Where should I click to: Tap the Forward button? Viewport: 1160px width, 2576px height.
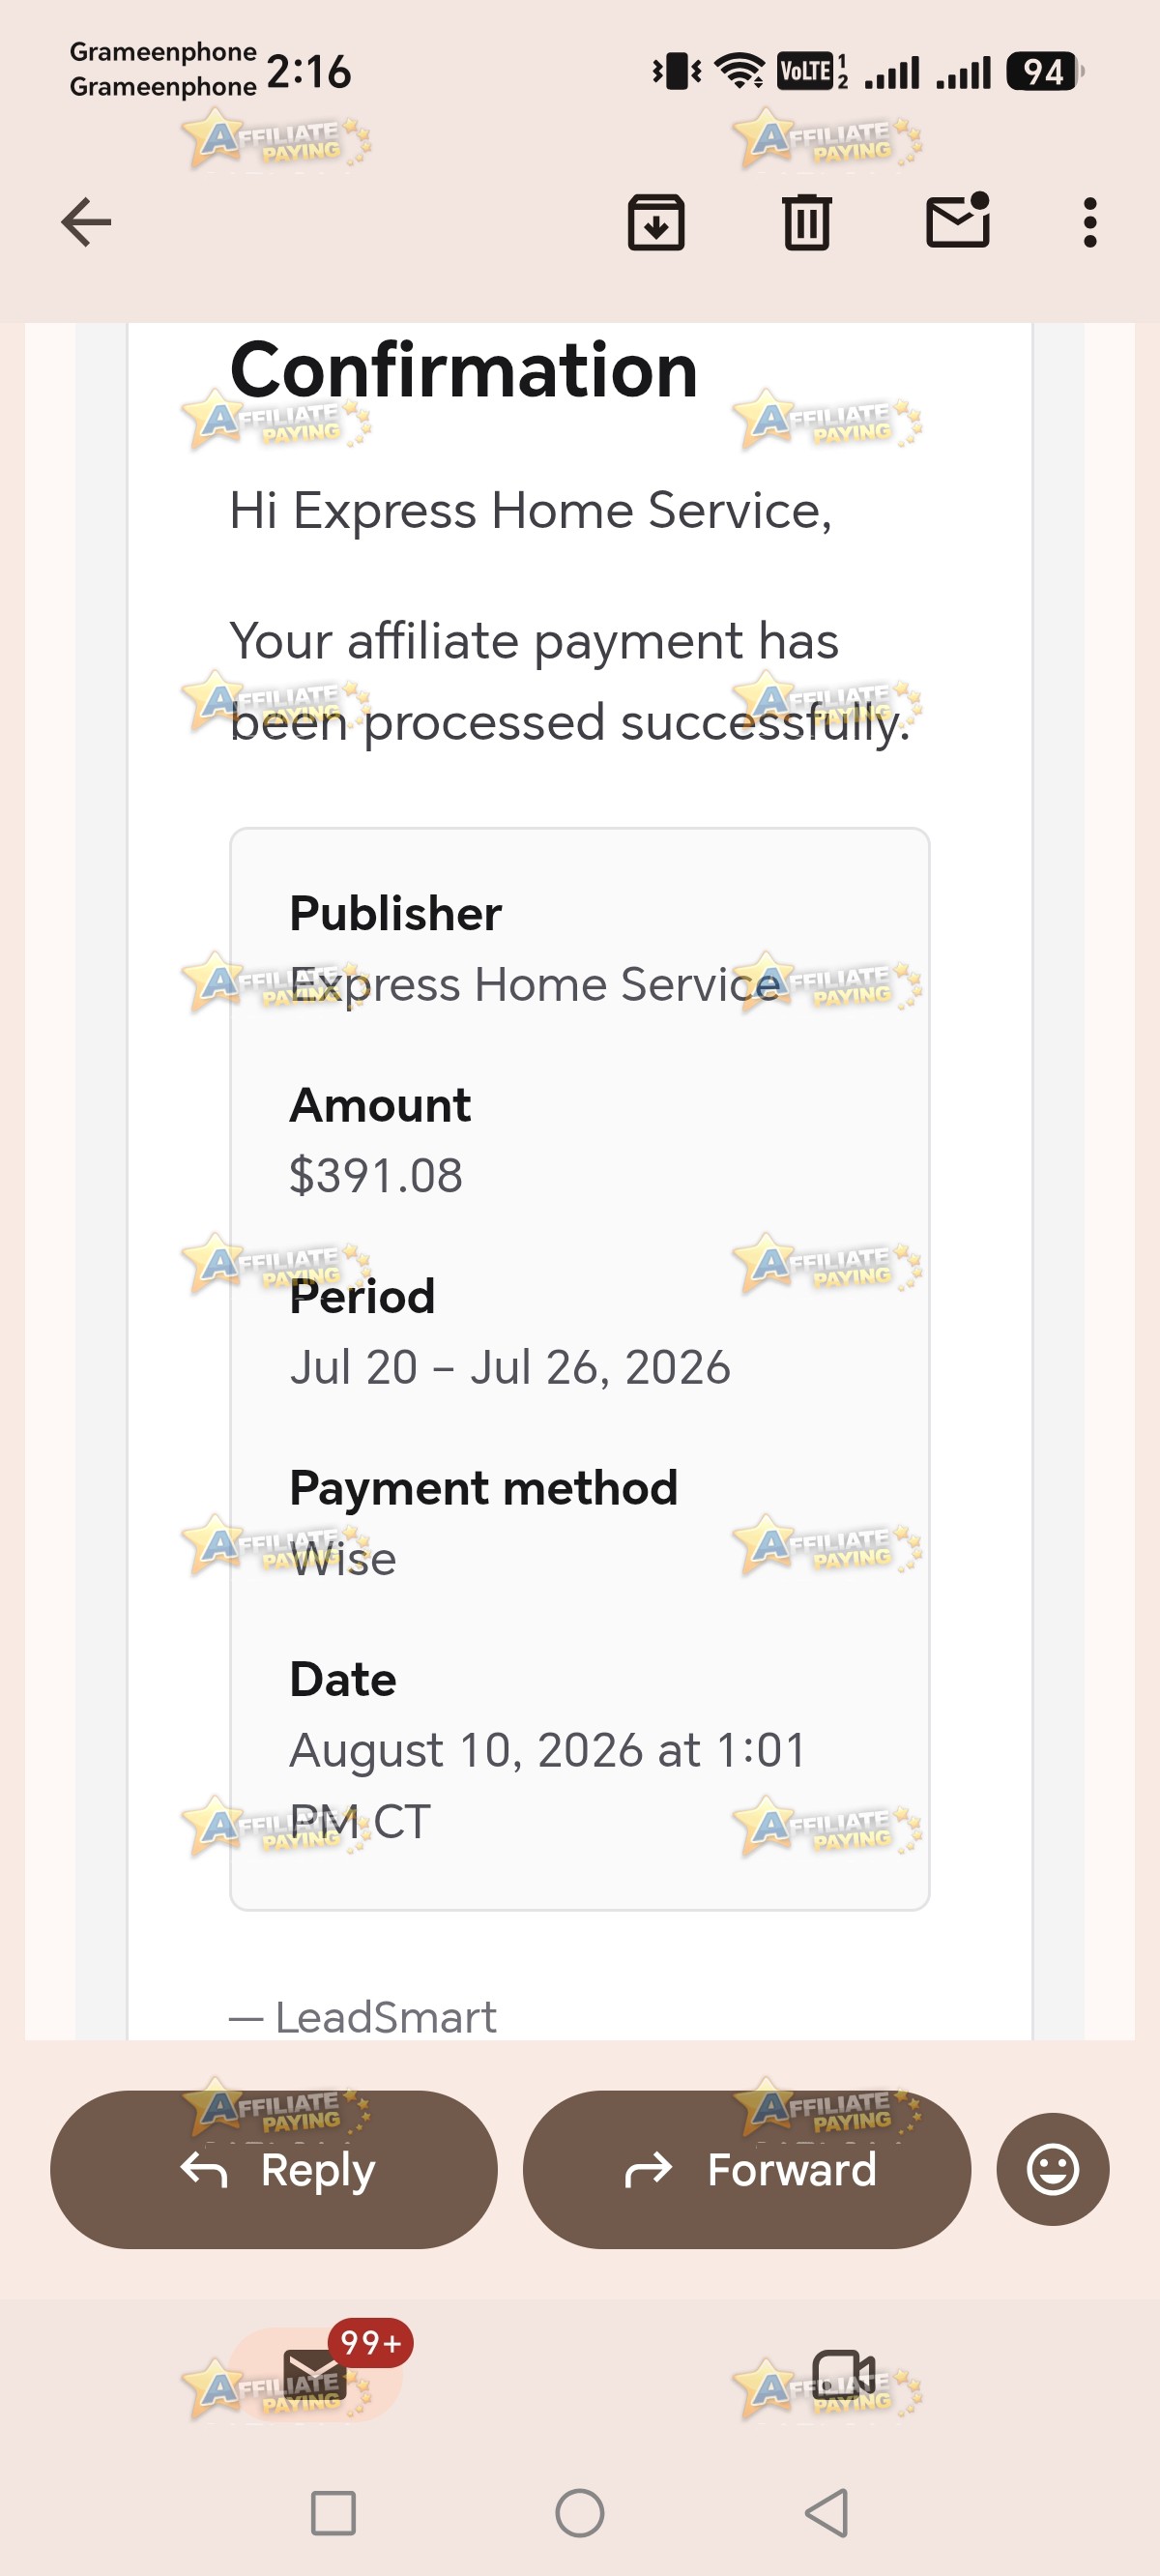(x=747, y=2169)
